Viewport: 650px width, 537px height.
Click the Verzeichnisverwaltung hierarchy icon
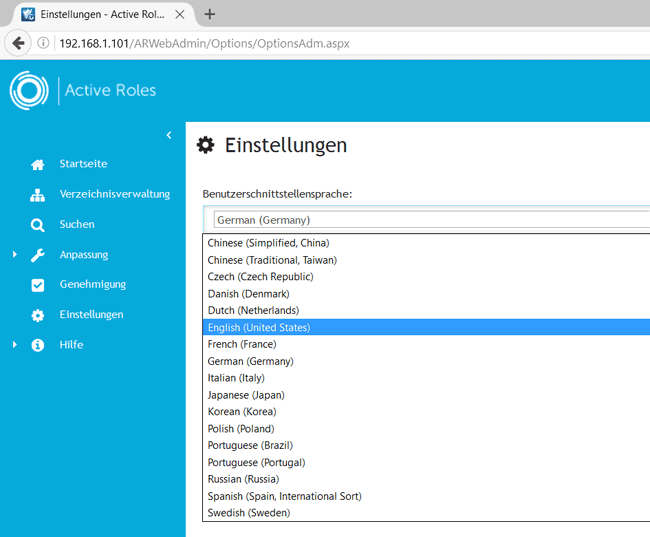(x=38, y=195)
